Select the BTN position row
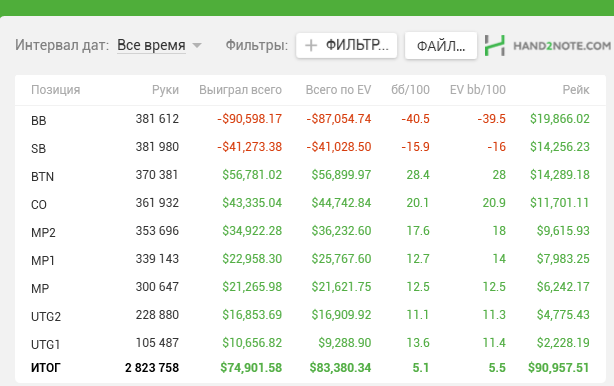Screen dimensions: 614x386 pos(310,175)
